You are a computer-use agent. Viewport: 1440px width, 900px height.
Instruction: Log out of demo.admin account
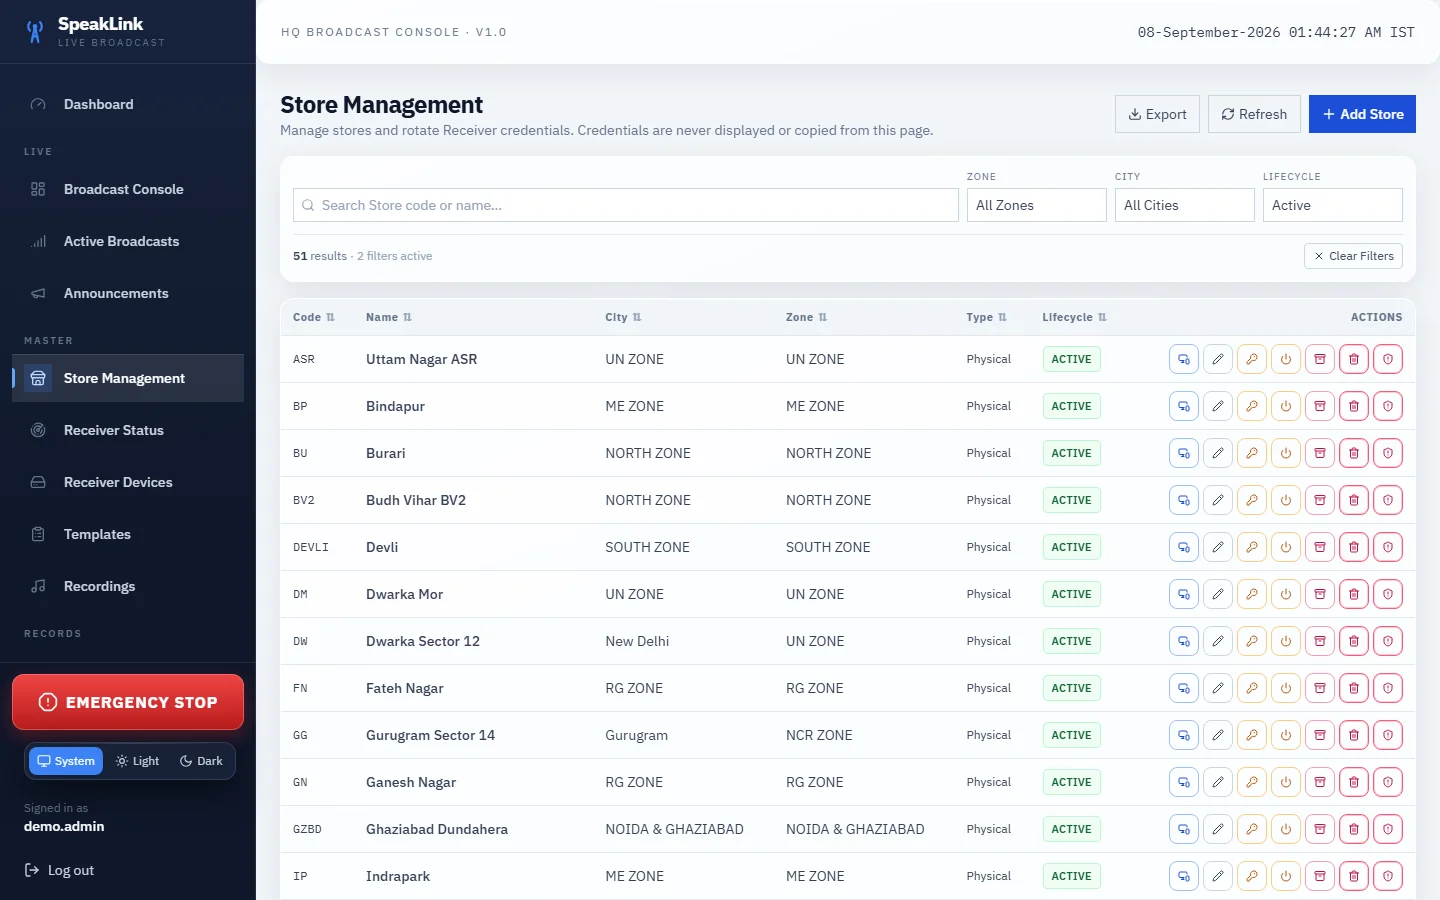point(60,870)
